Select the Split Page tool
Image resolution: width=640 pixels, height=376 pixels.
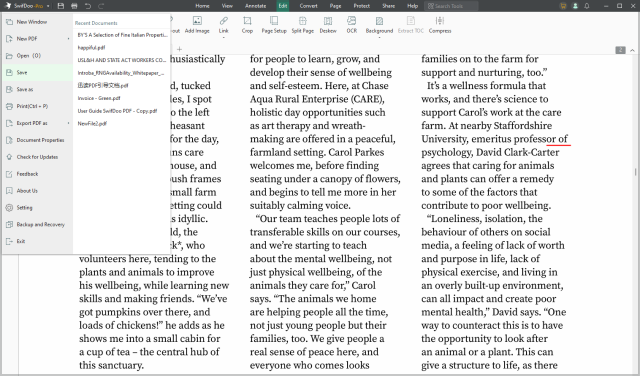point(302,25)
